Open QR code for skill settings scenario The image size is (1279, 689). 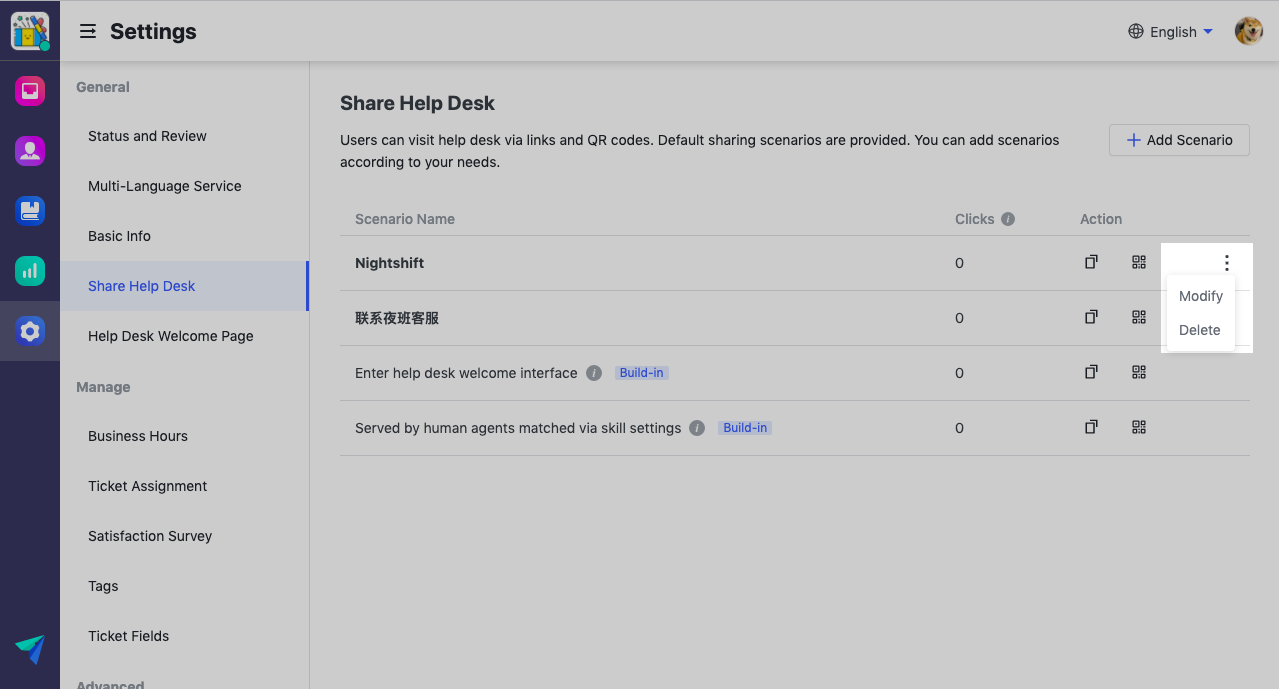1138,427
